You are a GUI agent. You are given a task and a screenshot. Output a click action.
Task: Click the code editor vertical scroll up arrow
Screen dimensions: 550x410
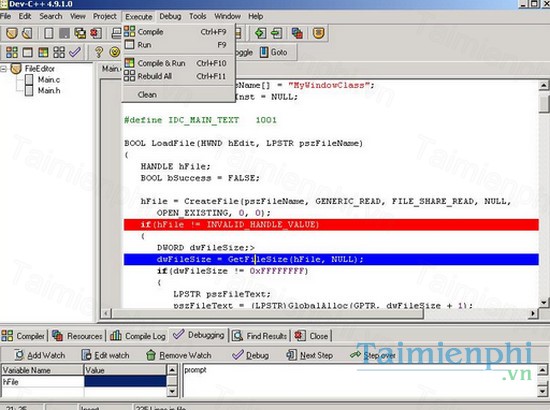tap(544, 85)
